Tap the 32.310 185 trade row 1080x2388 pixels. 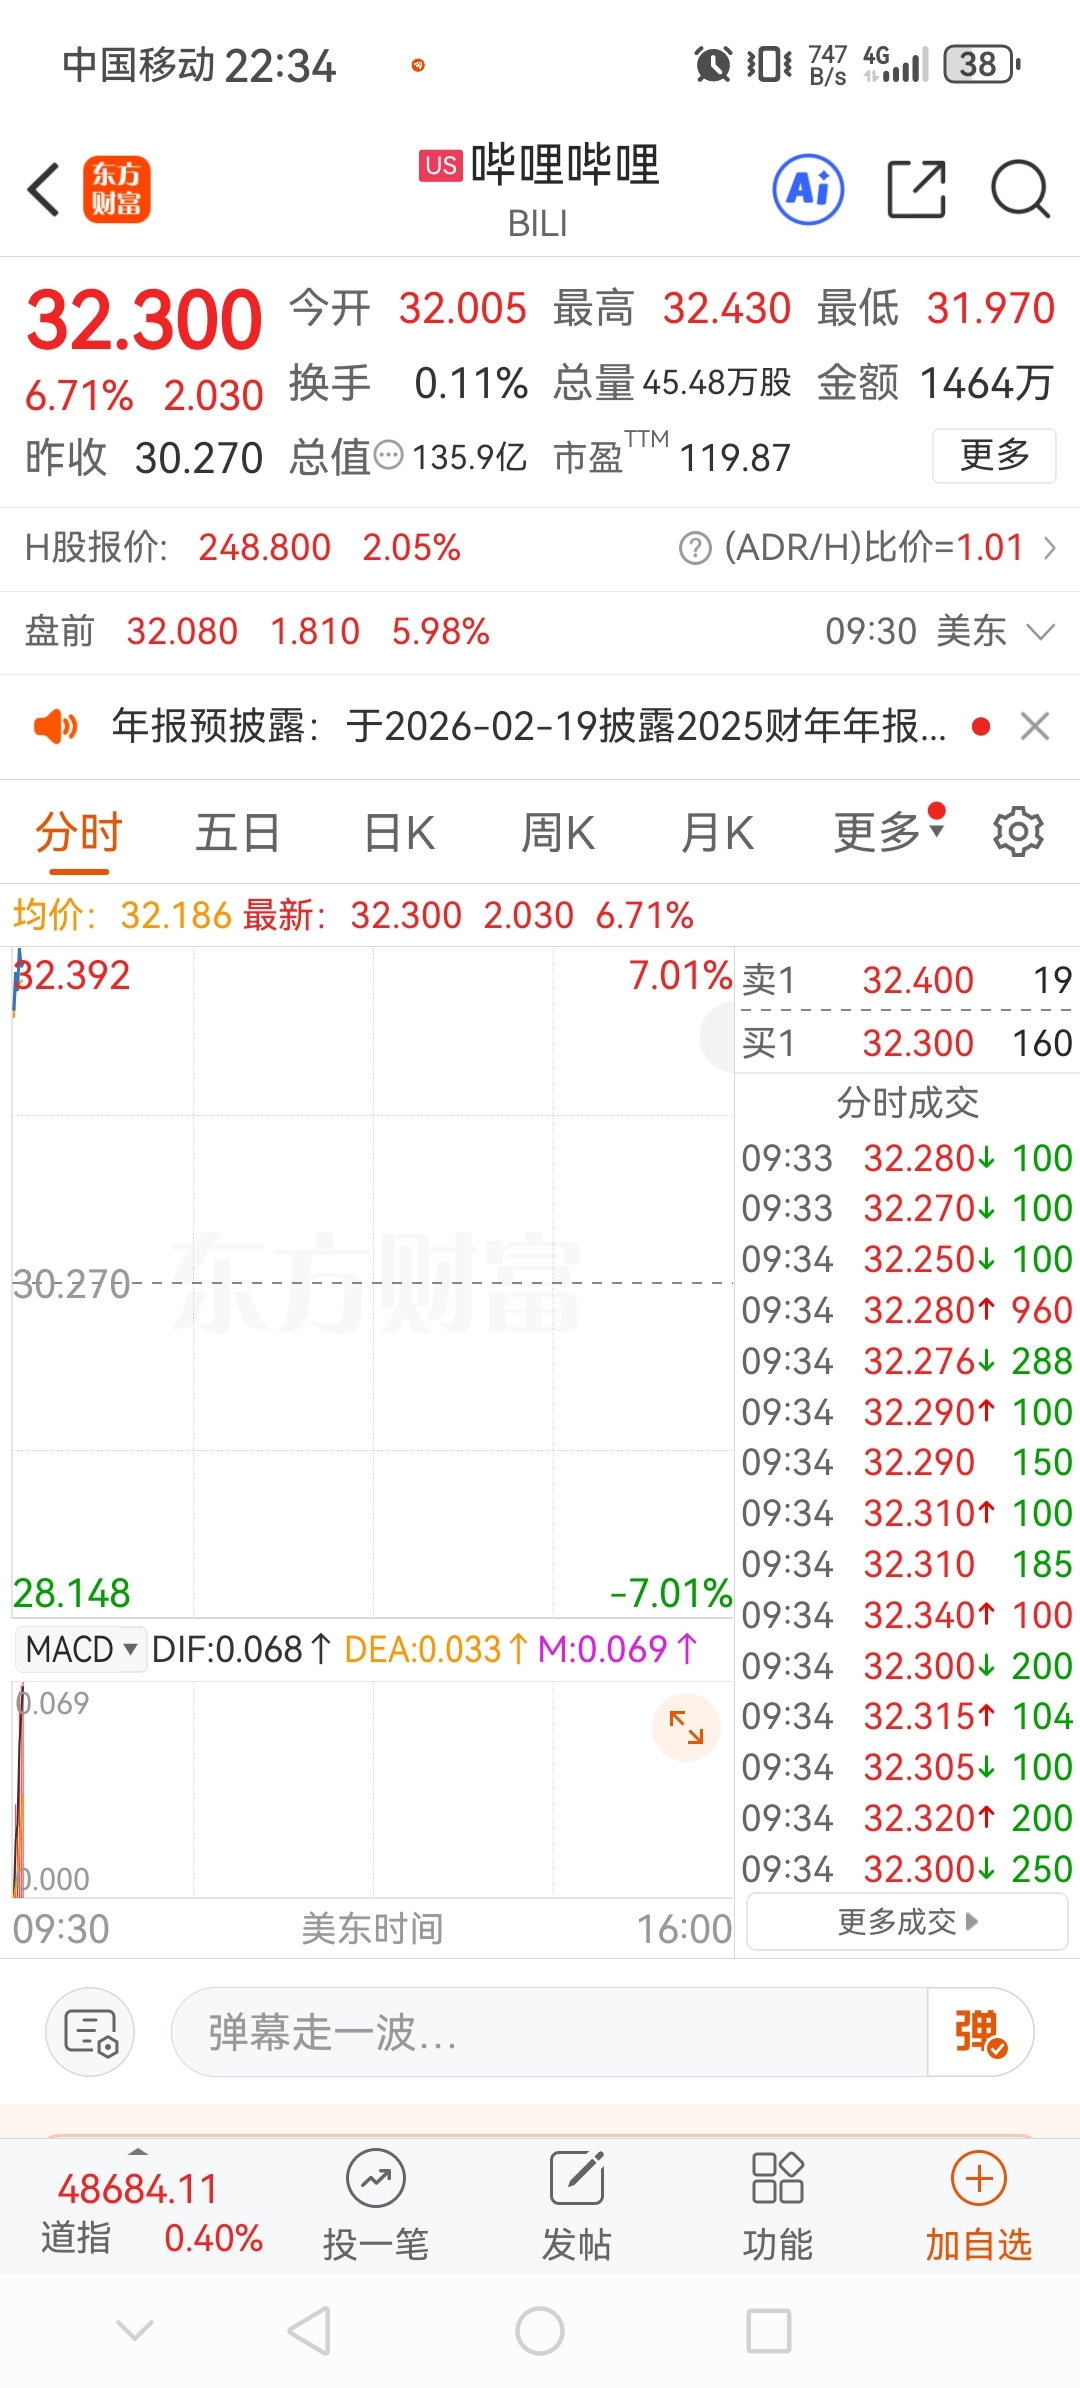(907, 1564)
